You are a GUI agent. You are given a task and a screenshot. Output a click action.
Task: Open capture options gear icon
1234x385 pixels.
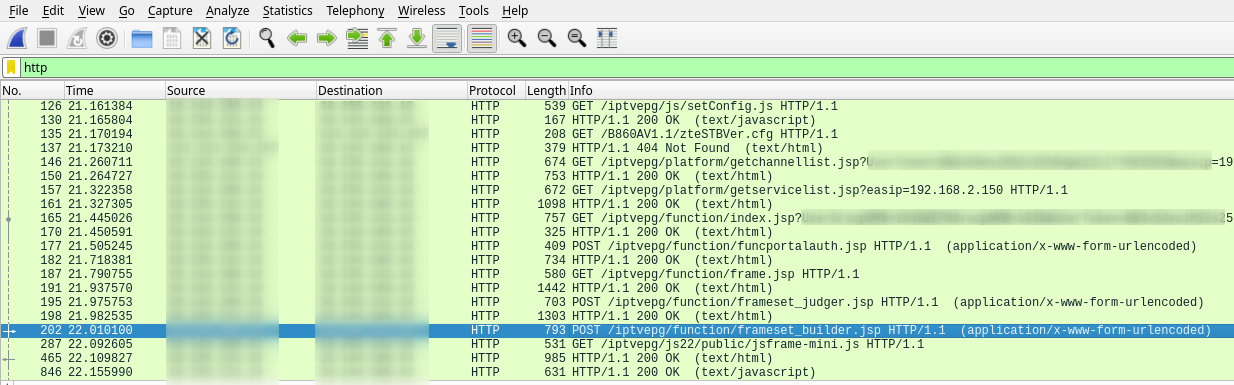tap(107, 38)
